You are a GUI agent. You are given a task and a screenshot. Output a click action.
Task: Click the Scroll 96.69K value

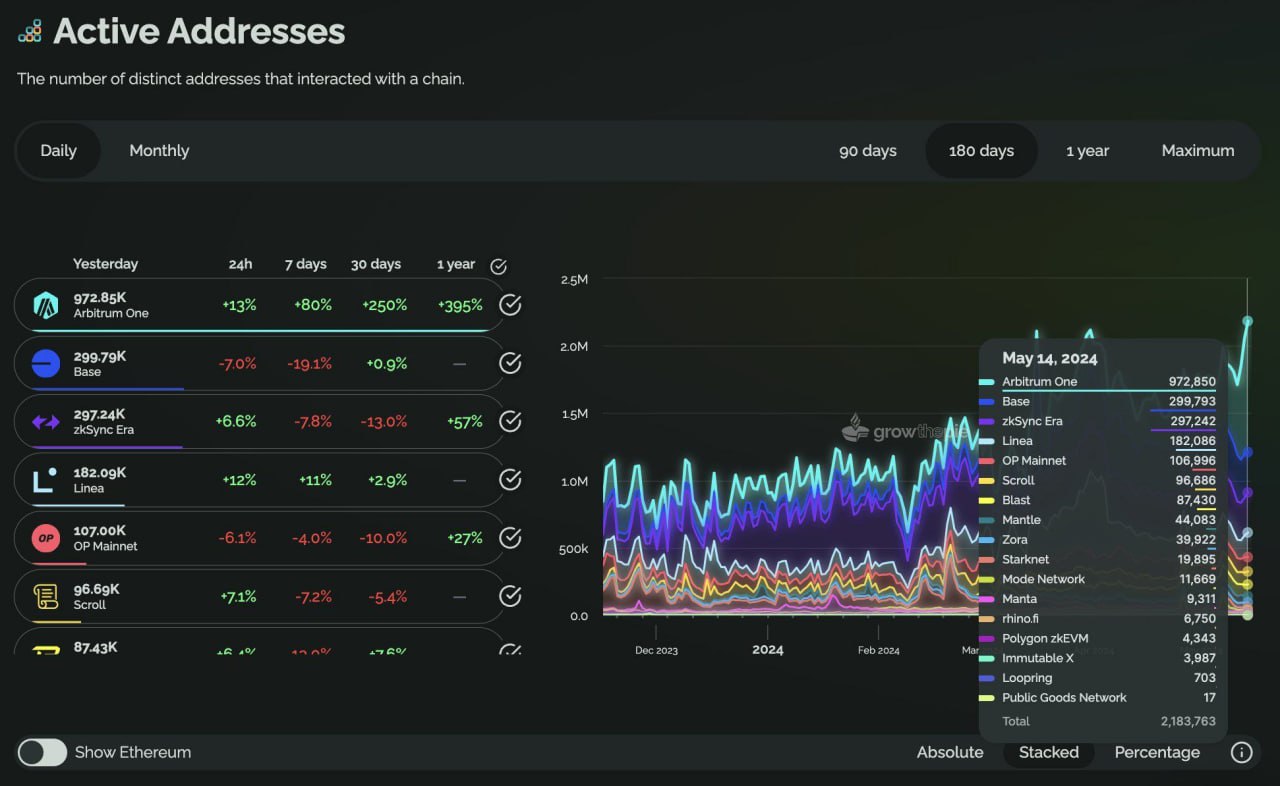pyautogui.click(x=97, y=590)
